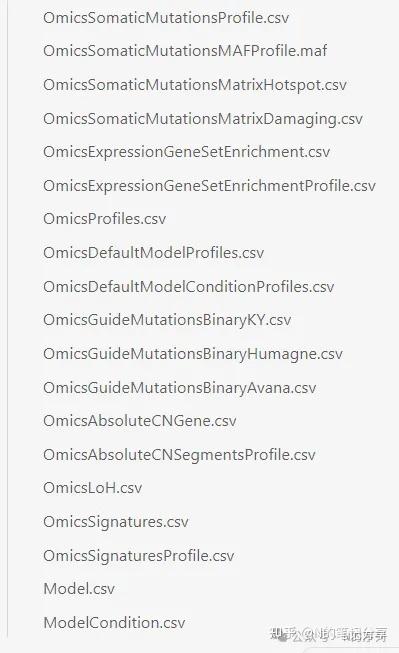Open OmicsSignaturesProfile.csv
The height and width of the screenshot is (653, 399).
tap(139, 556)
